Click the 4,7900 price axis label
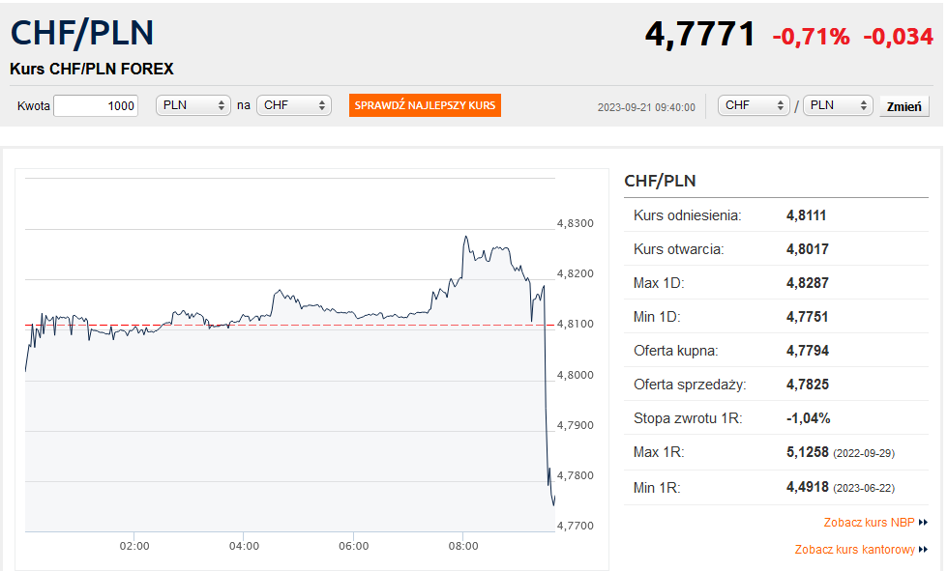948x571 pixels. click(x=575, y=425)
